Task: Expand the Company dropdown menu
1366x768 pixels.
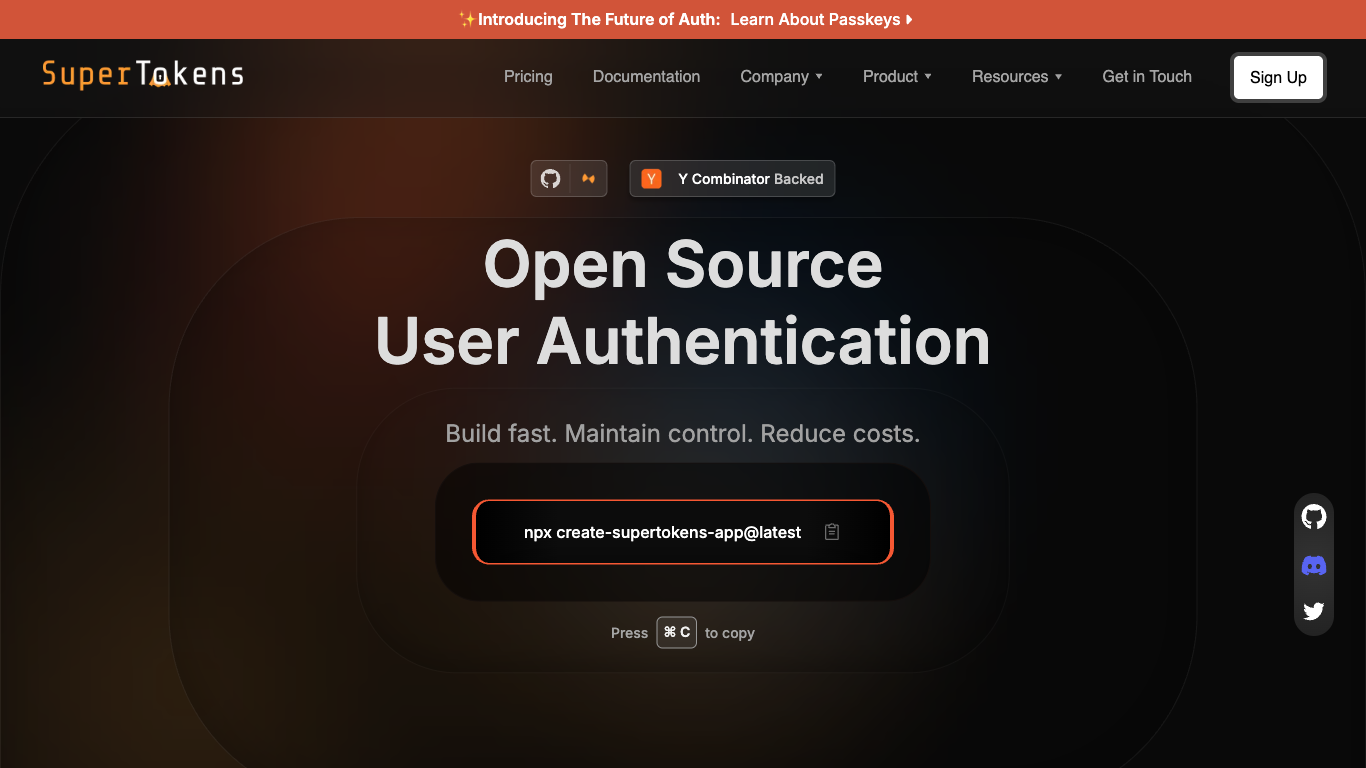Action: [x=781, y=77]
